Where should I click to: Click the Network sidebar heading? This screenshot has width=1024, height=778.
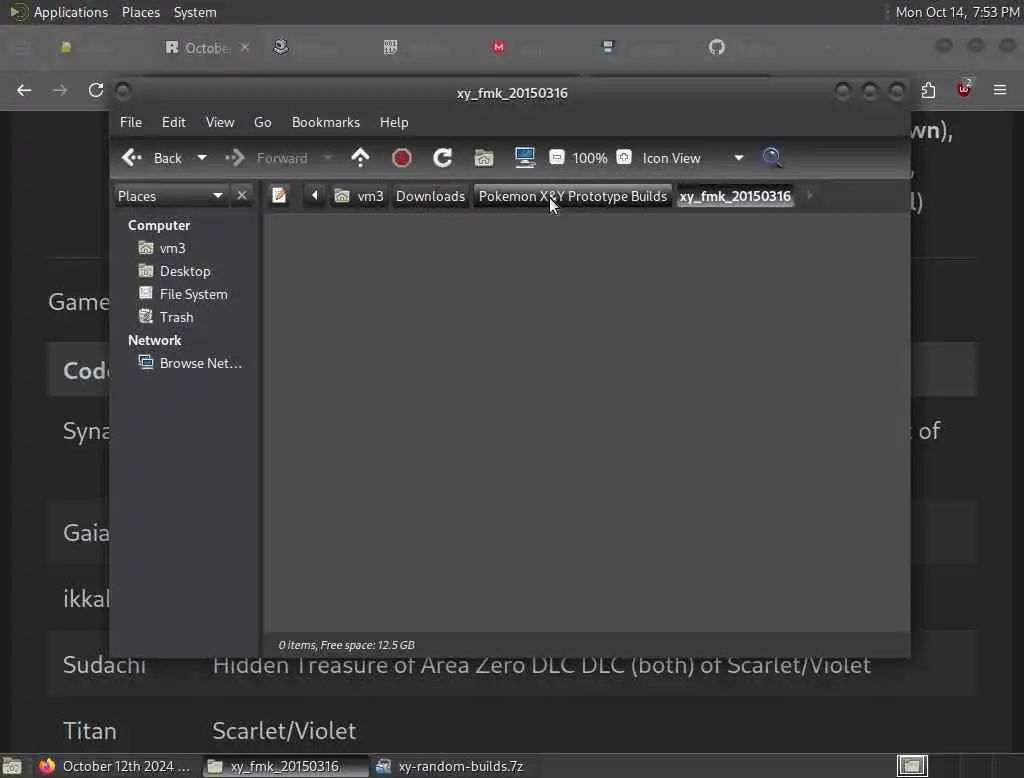[154, 340]
